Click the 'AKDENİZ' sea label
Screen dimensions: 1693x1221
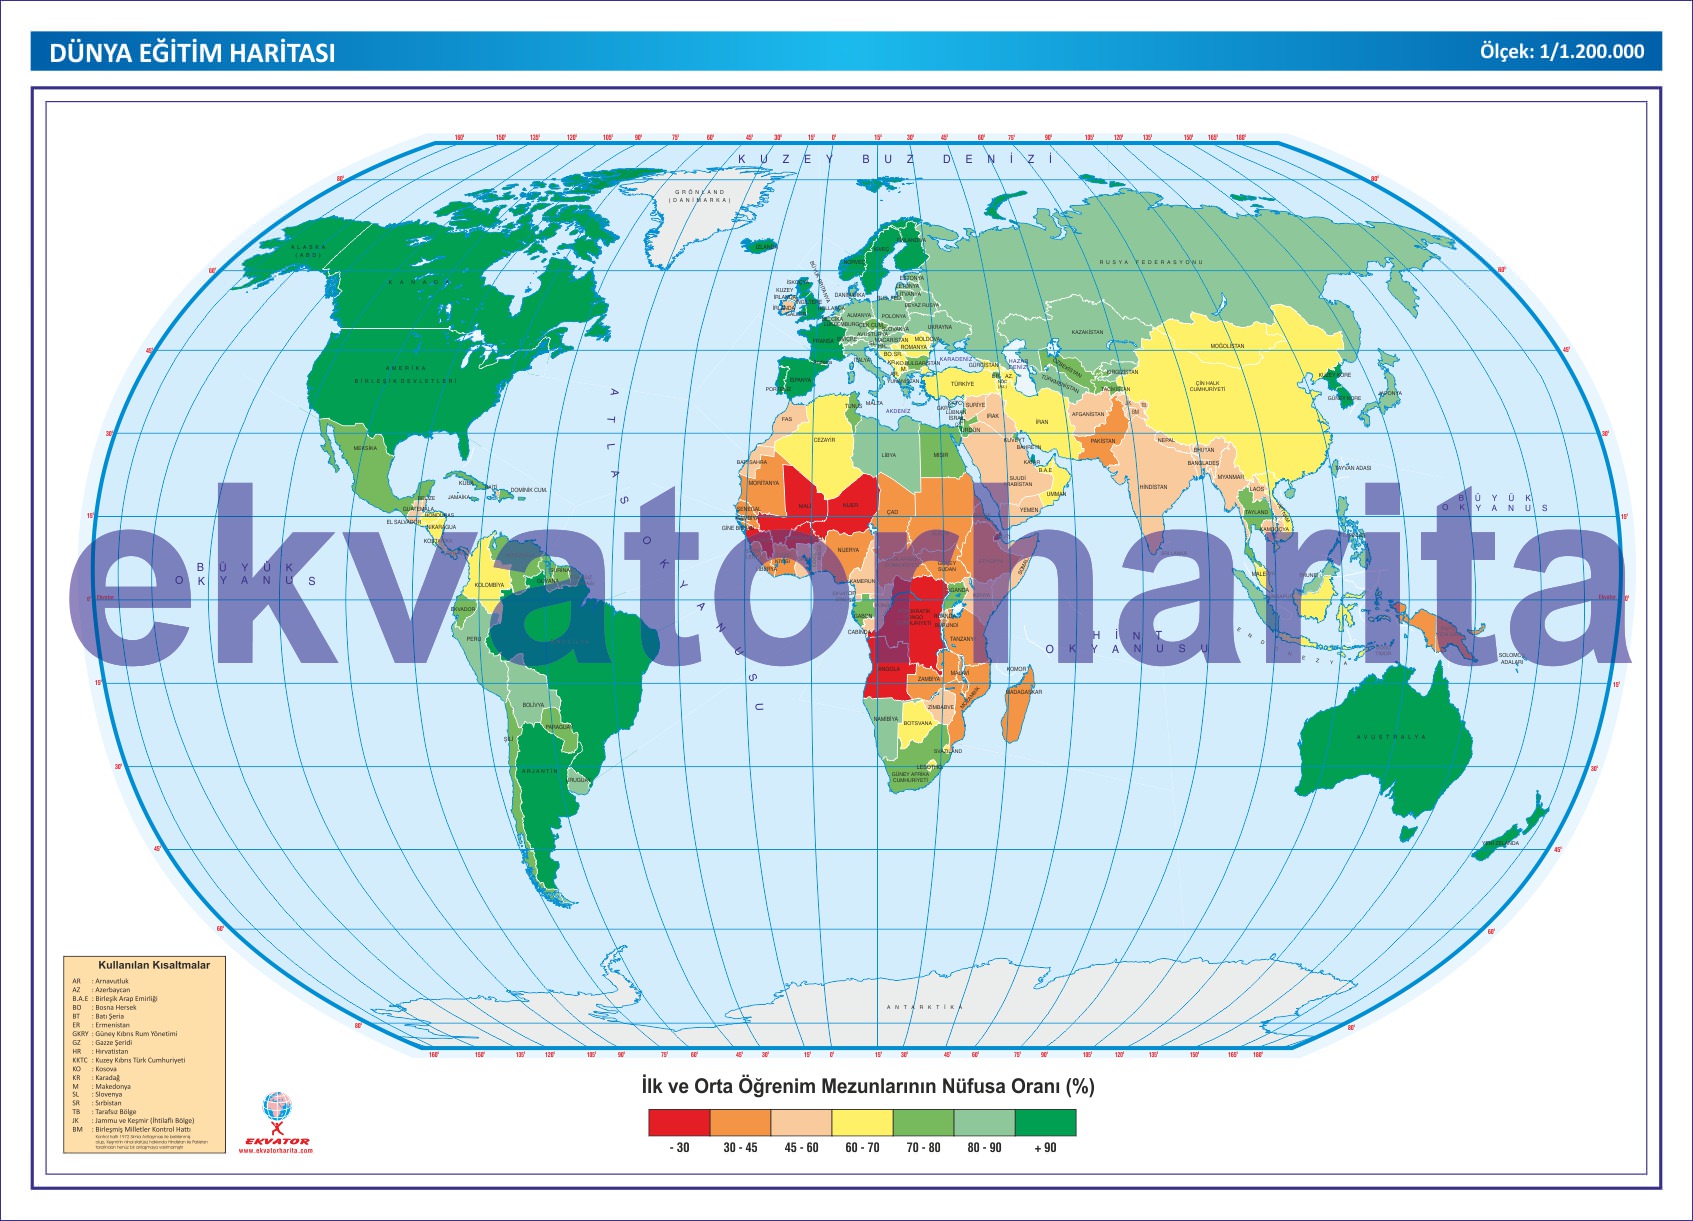tap(898, 411)
